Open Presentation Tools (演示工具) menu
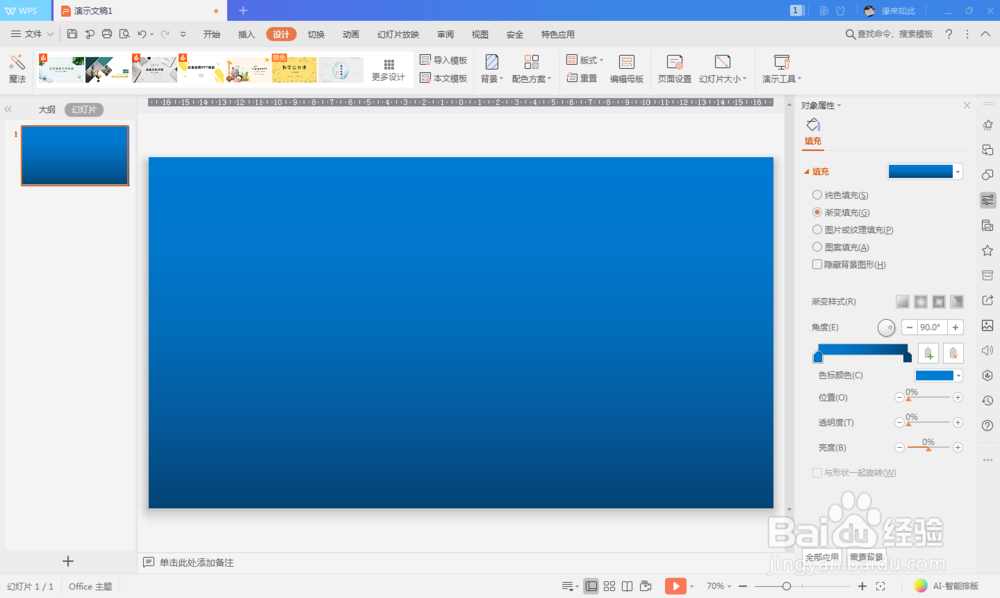1000x598 pixels. pyautogui.click(x=781, y=69)
